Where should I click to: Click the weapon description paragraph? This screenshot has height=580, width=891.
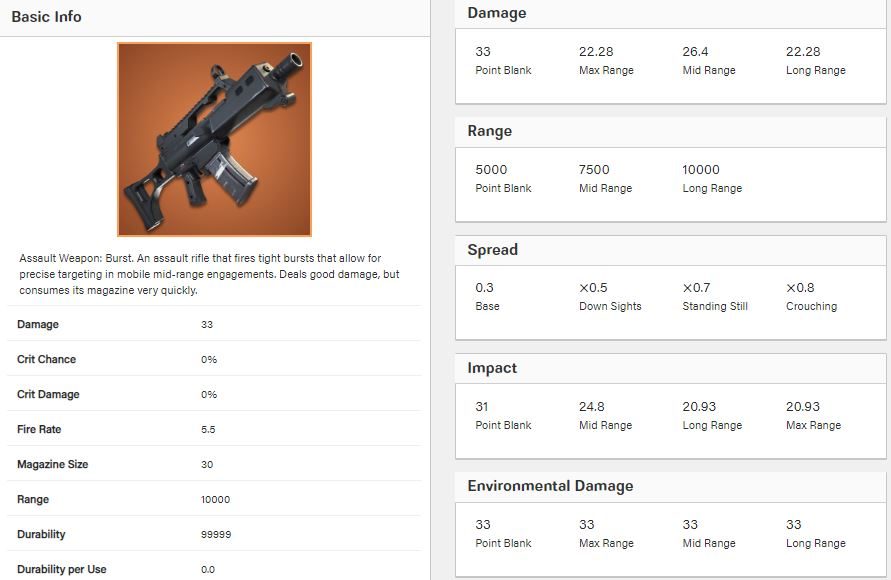click(209, 274)
